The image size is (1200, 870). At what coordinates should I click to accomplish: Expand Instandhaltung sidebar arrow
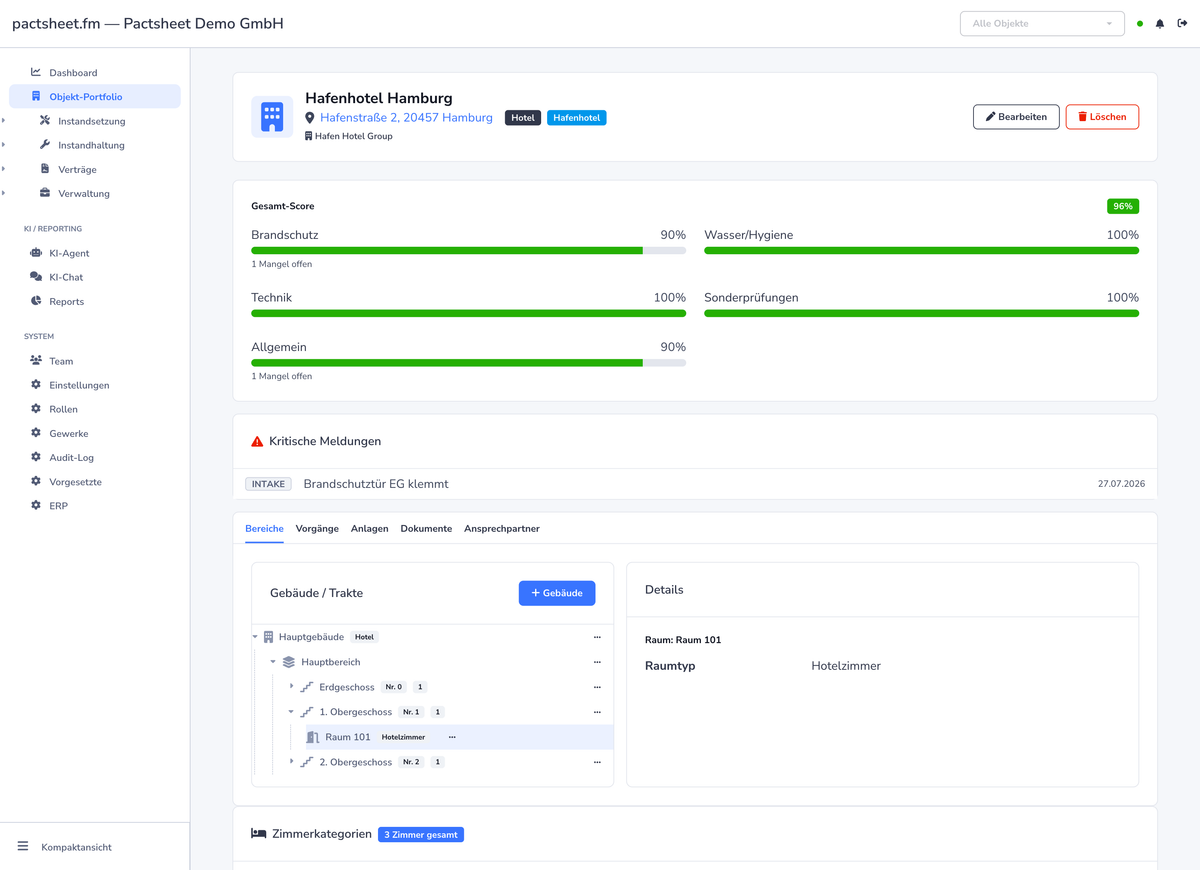[x=3, y=145]
